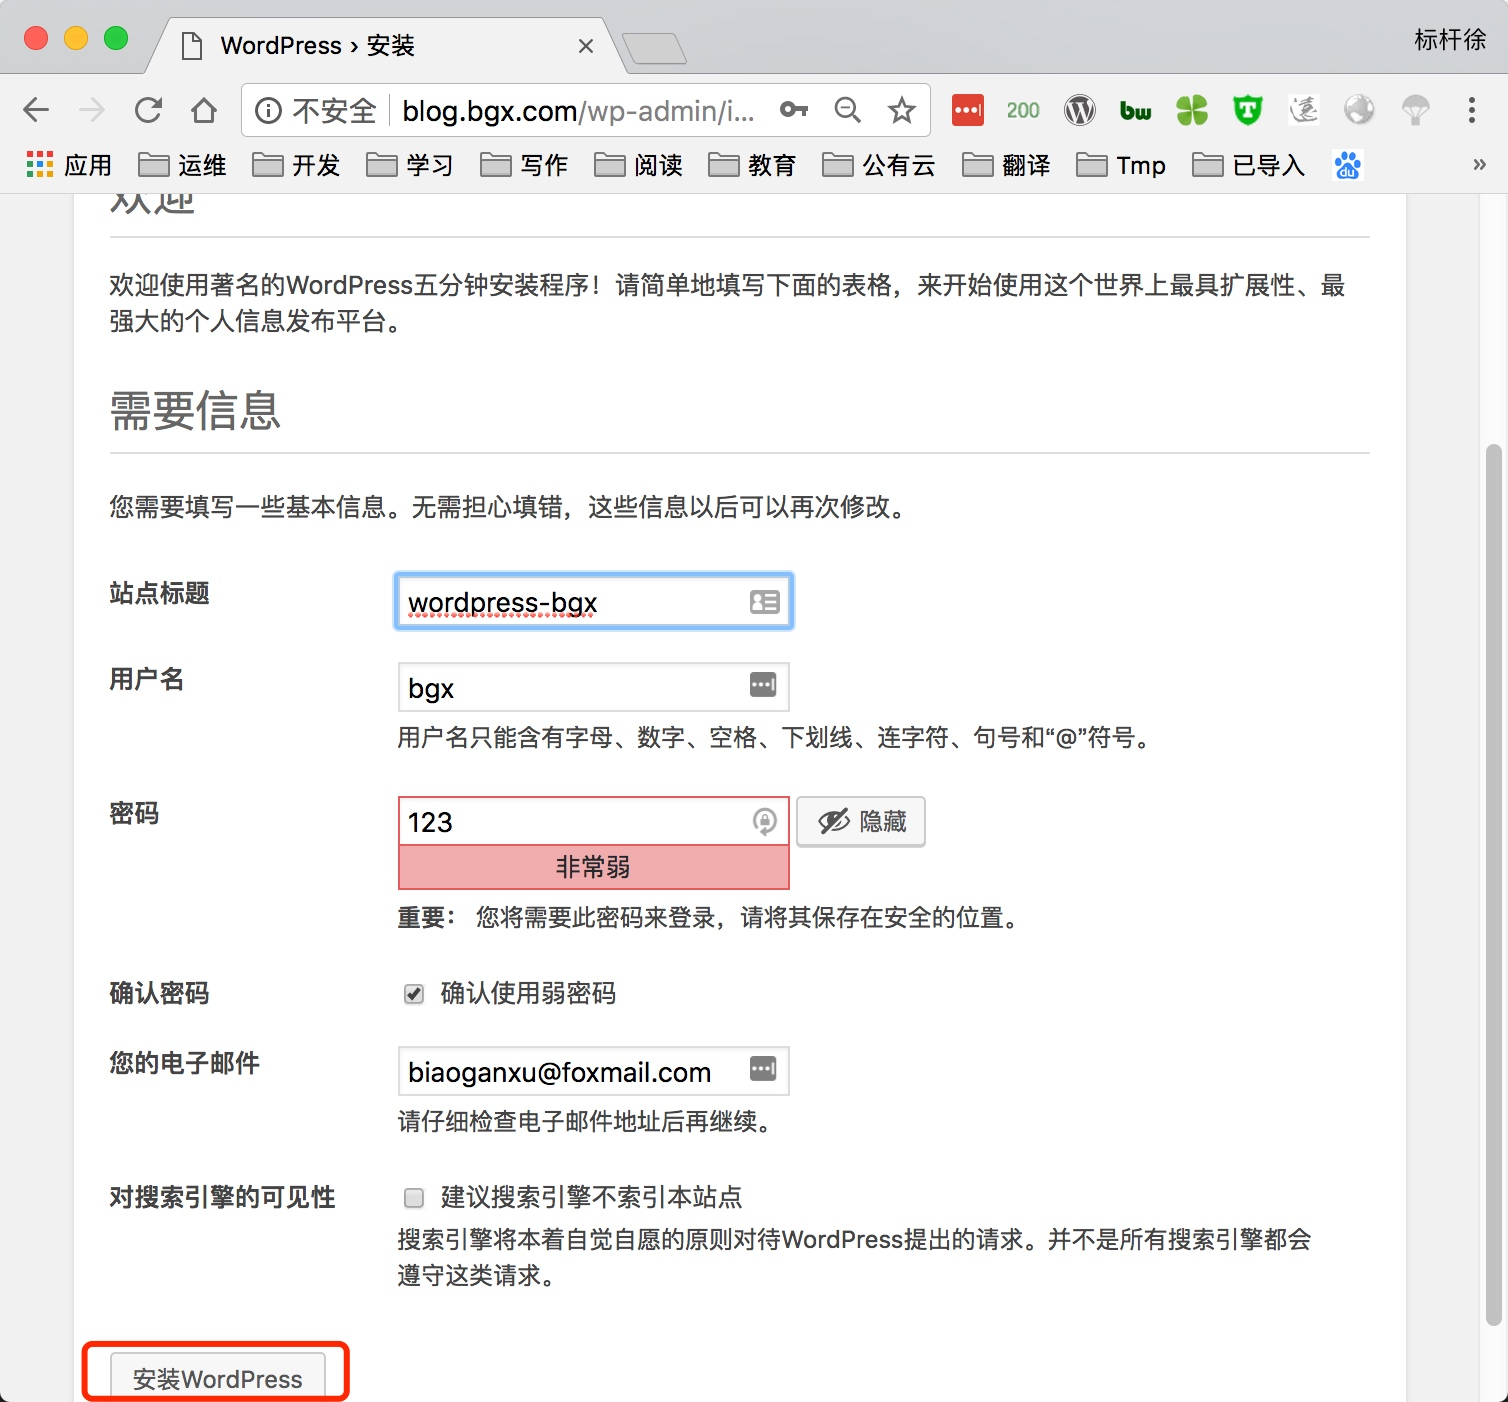1508x1402 pixels.
Task: Expand the bookmarks overflow chevron
Action: [x=1479, y=165]
